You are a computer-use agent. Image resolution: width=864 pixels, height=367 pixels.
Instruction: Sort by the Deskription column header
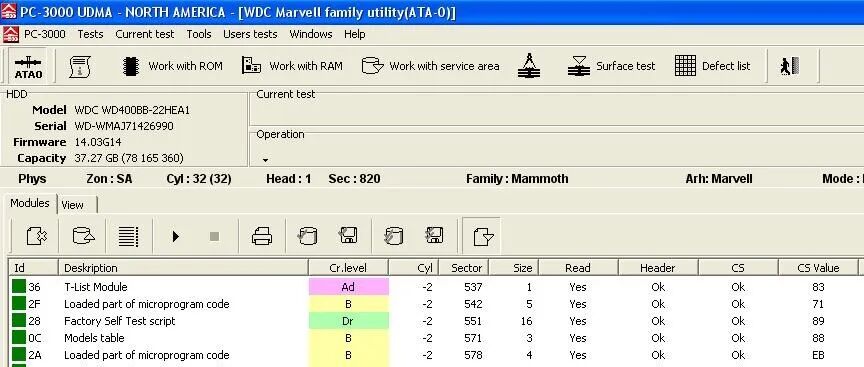[x=183, y=268]
